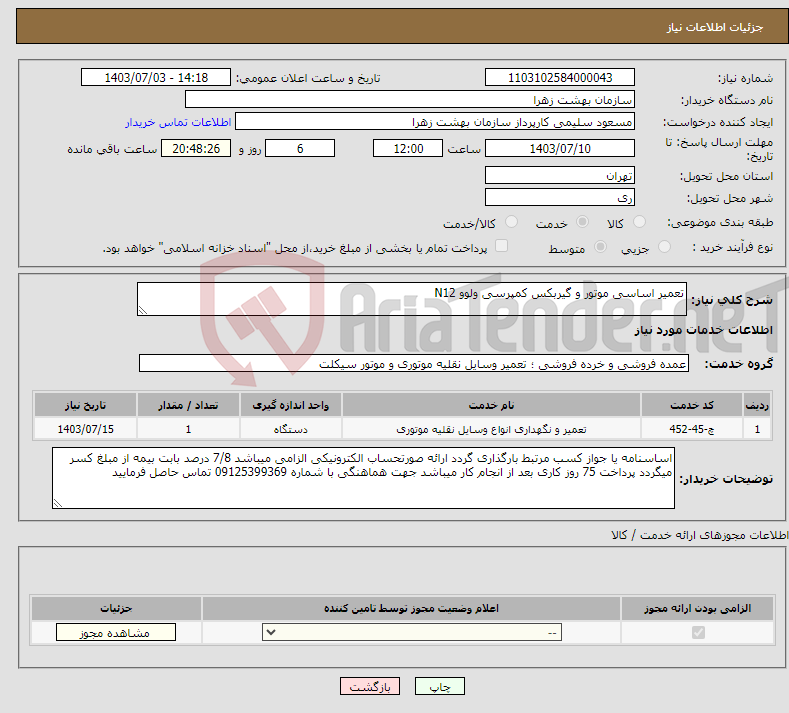Click the service name cell in row 1
Image resolution: width=789 pixels, height=713 pixels.
491,429
